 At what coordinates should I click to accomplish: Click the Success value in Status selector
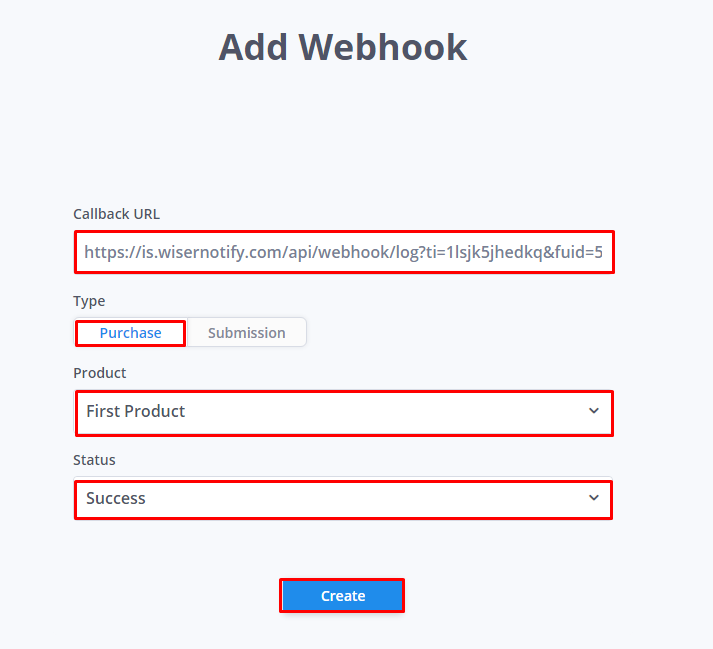pyautogui.click(x=116, y=498)
